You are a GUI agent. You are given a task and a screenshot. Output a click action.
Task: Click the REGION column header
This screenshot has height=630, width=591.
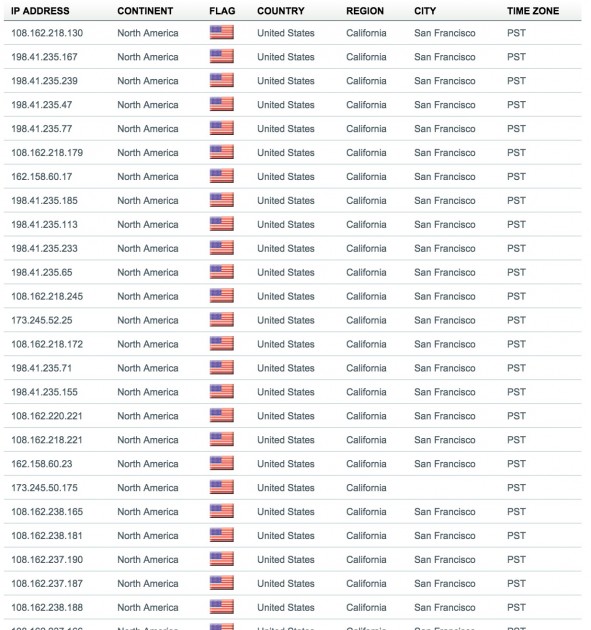point(365,11)
